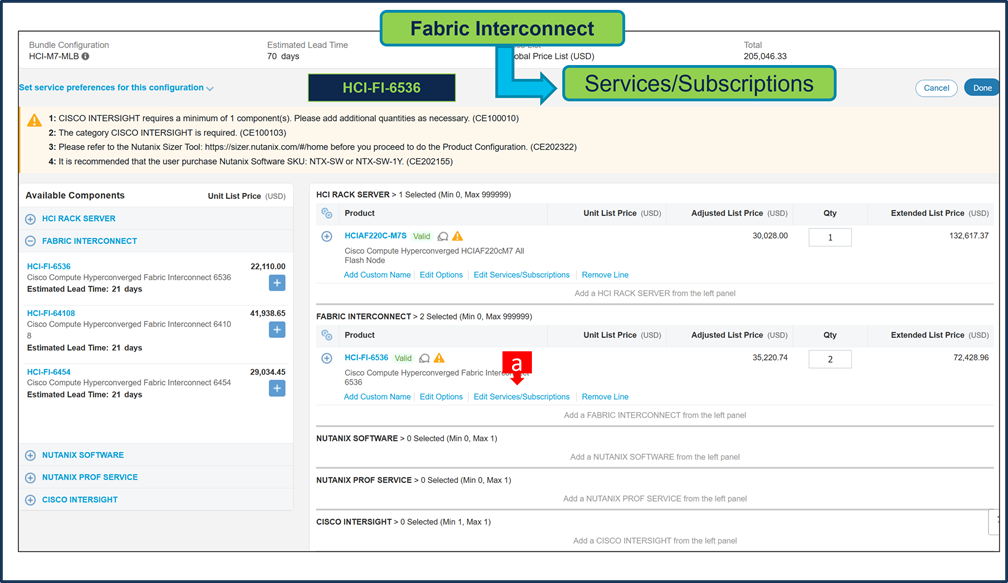The image size is (1008, 583).
Task: Click the unit price 29,034.45
Action: tap(268, 372)
